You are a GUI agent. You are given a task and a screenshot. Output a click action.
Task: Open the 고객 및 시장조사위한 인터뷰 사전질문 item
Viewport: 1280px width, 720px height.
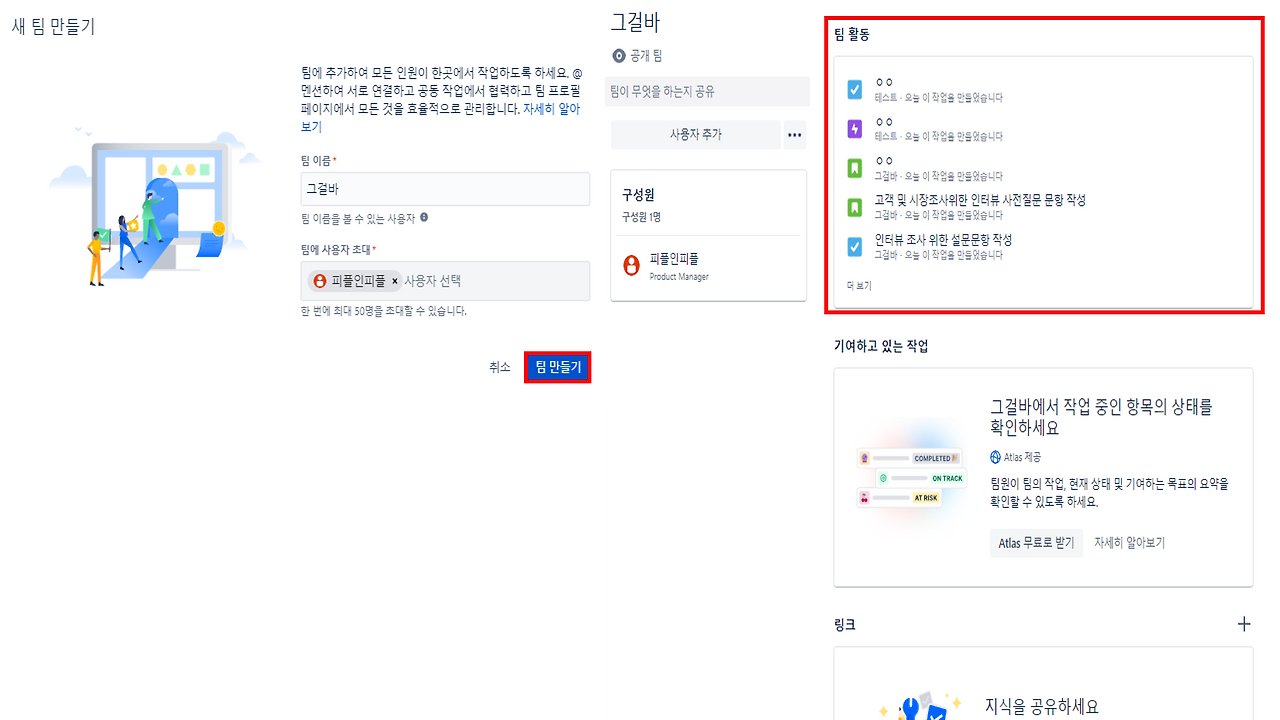980,200
